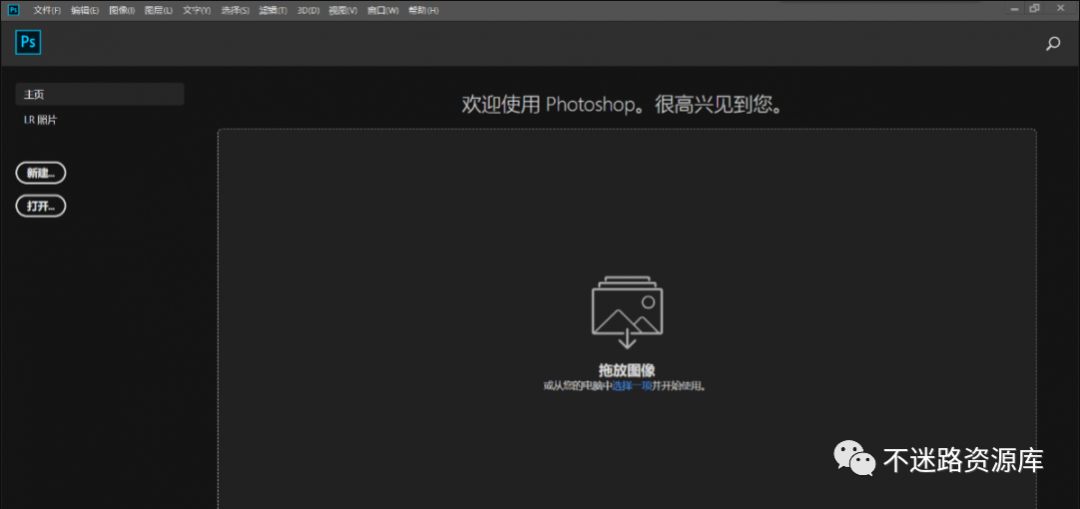Image resolution: width=1080 pixels, height=509 pixels.
Task: Restore down the Photoshop window
Action: 1034,9
